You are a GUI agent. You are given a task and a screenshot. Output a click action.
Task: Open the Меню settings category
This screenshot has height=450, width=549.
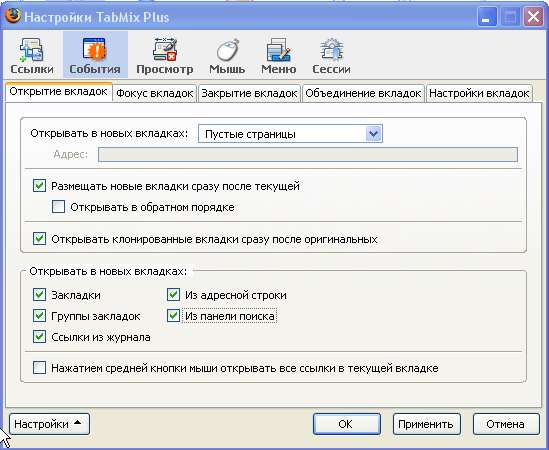[x=279, y=55]
